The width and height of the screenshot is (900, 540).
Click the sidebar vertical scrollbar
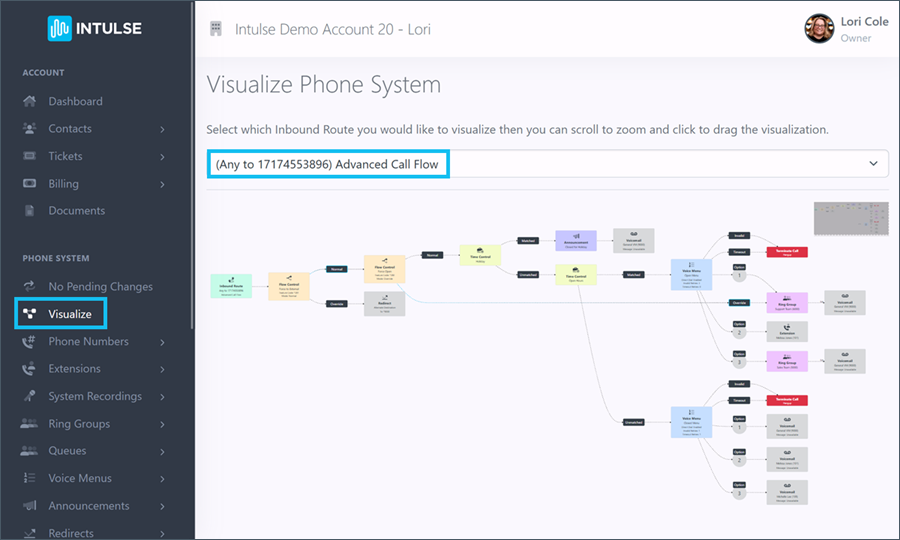coord(192,166)
